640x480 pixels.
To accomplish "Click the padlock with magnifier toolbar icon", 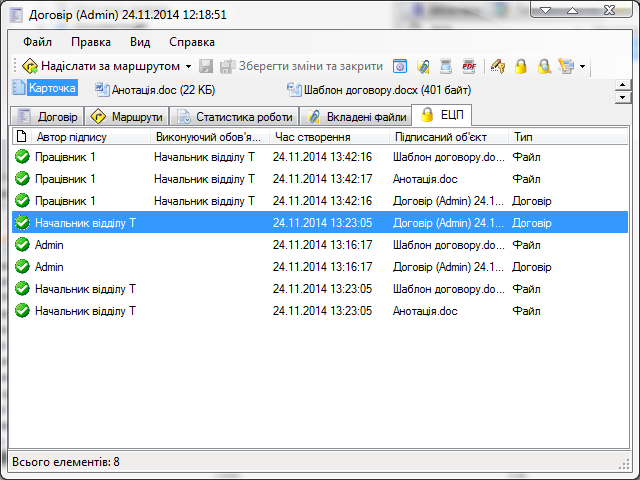I will (543, 66).
